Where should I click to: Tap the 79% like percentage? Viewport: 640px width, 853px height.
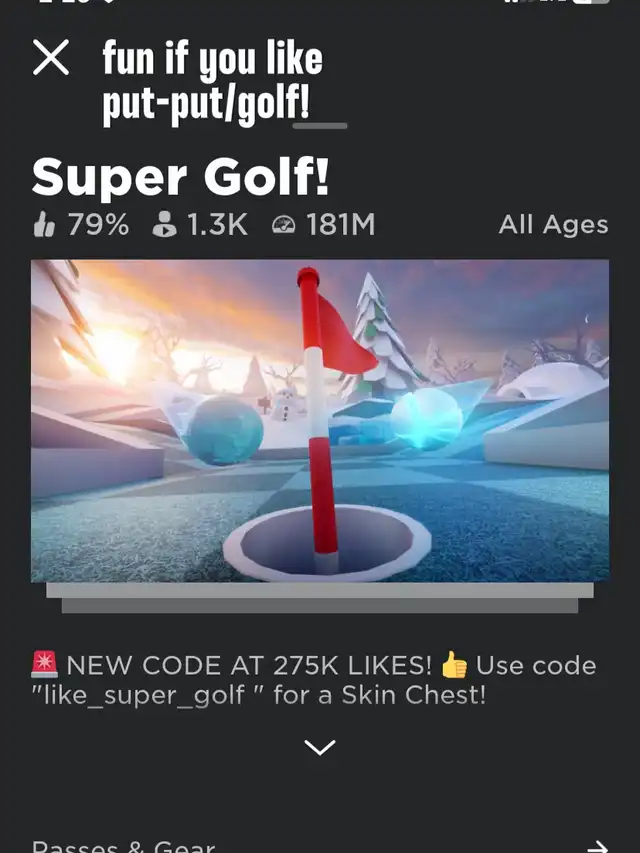[x=99, y=224]
